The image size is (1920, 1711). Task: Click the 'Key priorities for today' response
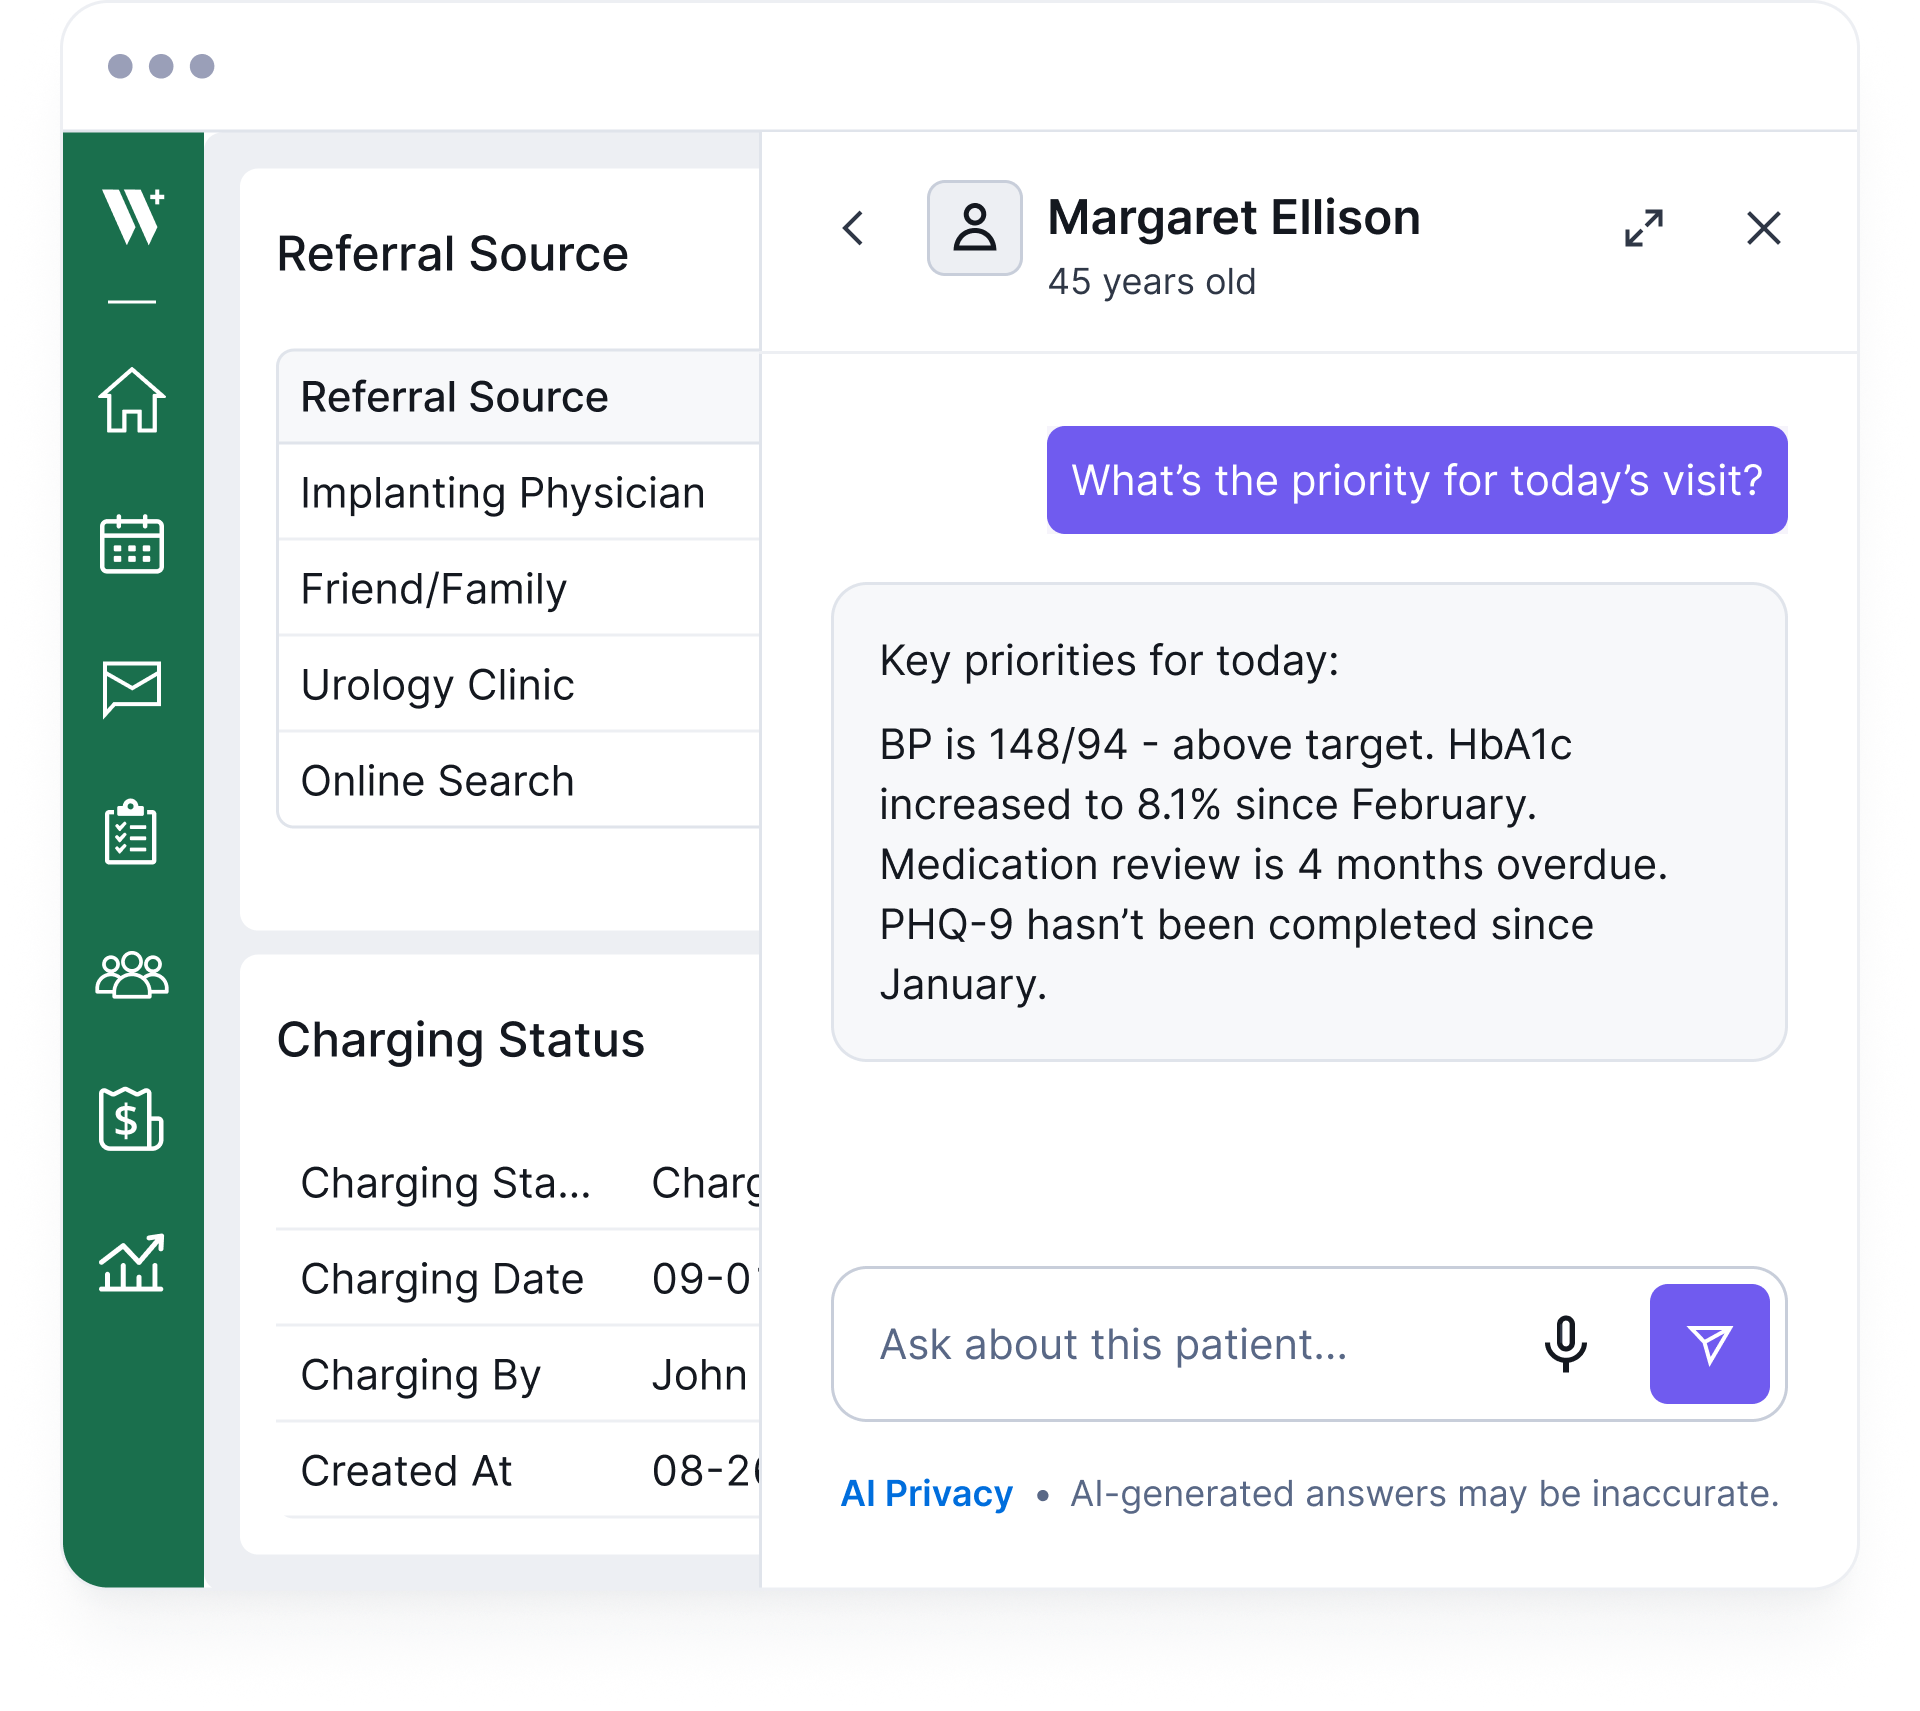click(x=1309, y=822)
